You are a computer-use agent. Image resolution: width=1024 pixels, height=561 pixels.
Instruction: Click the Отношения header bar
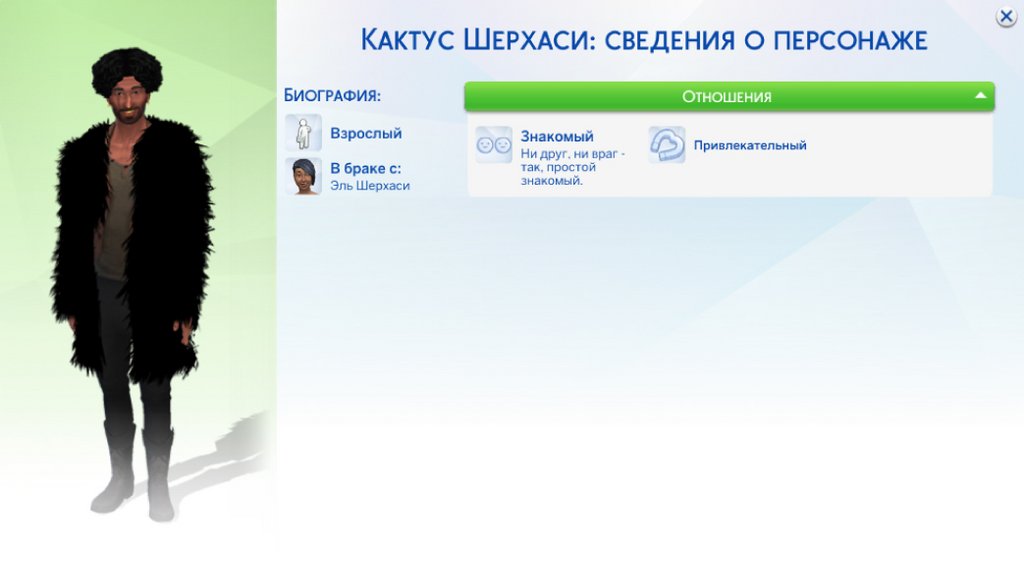coord(729,97)
